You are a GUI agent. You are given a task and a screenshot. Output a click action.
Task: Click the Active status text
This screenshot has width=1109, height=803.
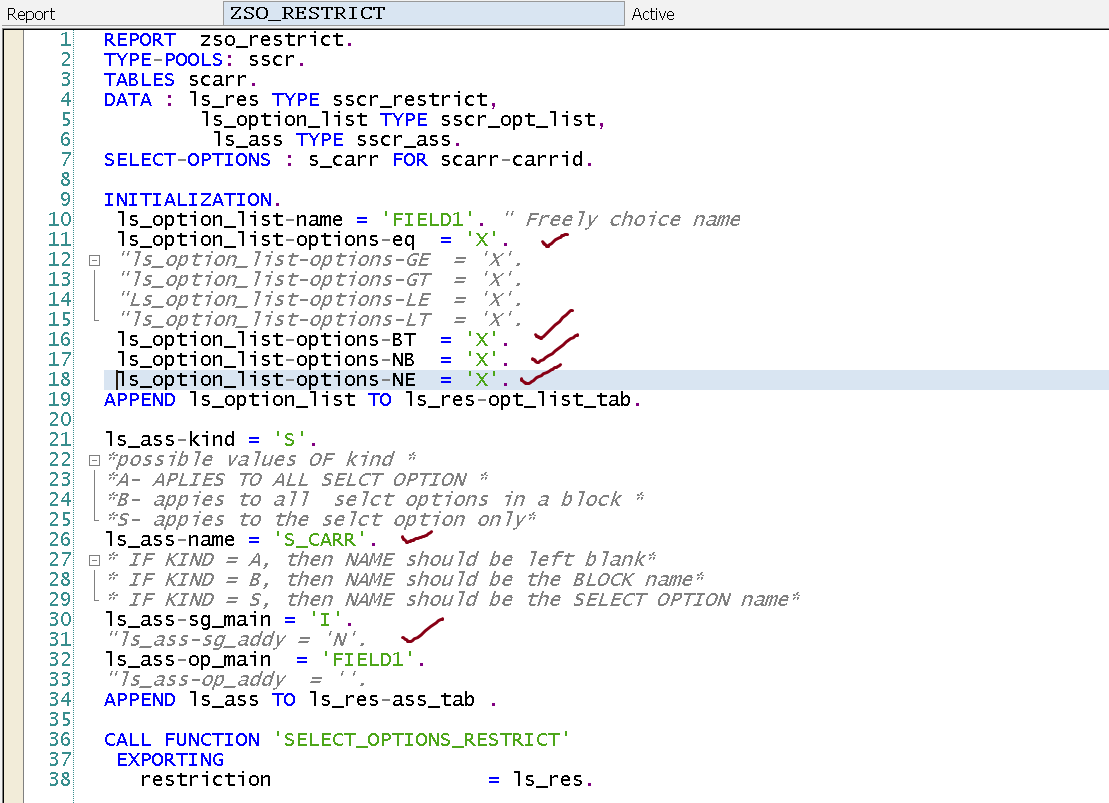point(653,14)
